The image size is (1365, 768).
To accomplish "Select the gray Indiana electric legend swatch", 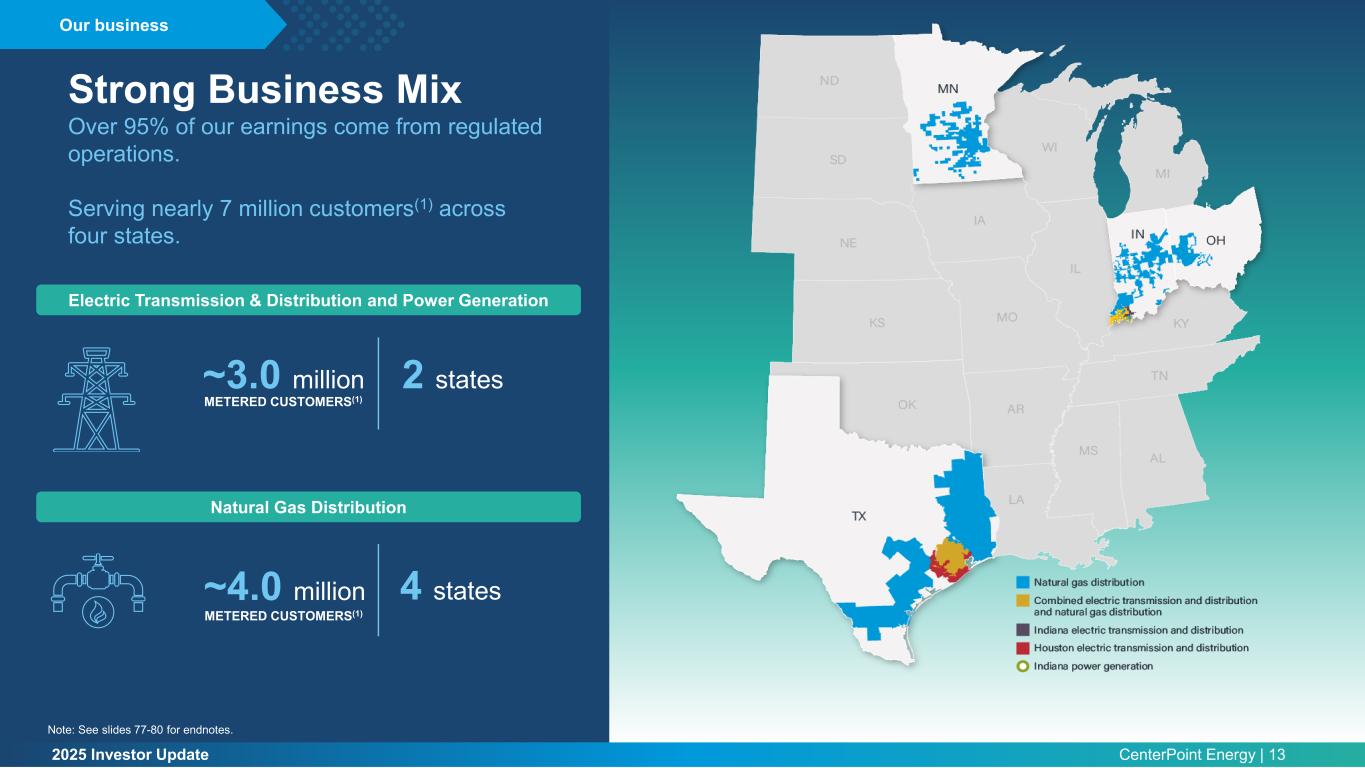I will [x=1022, y=630].
